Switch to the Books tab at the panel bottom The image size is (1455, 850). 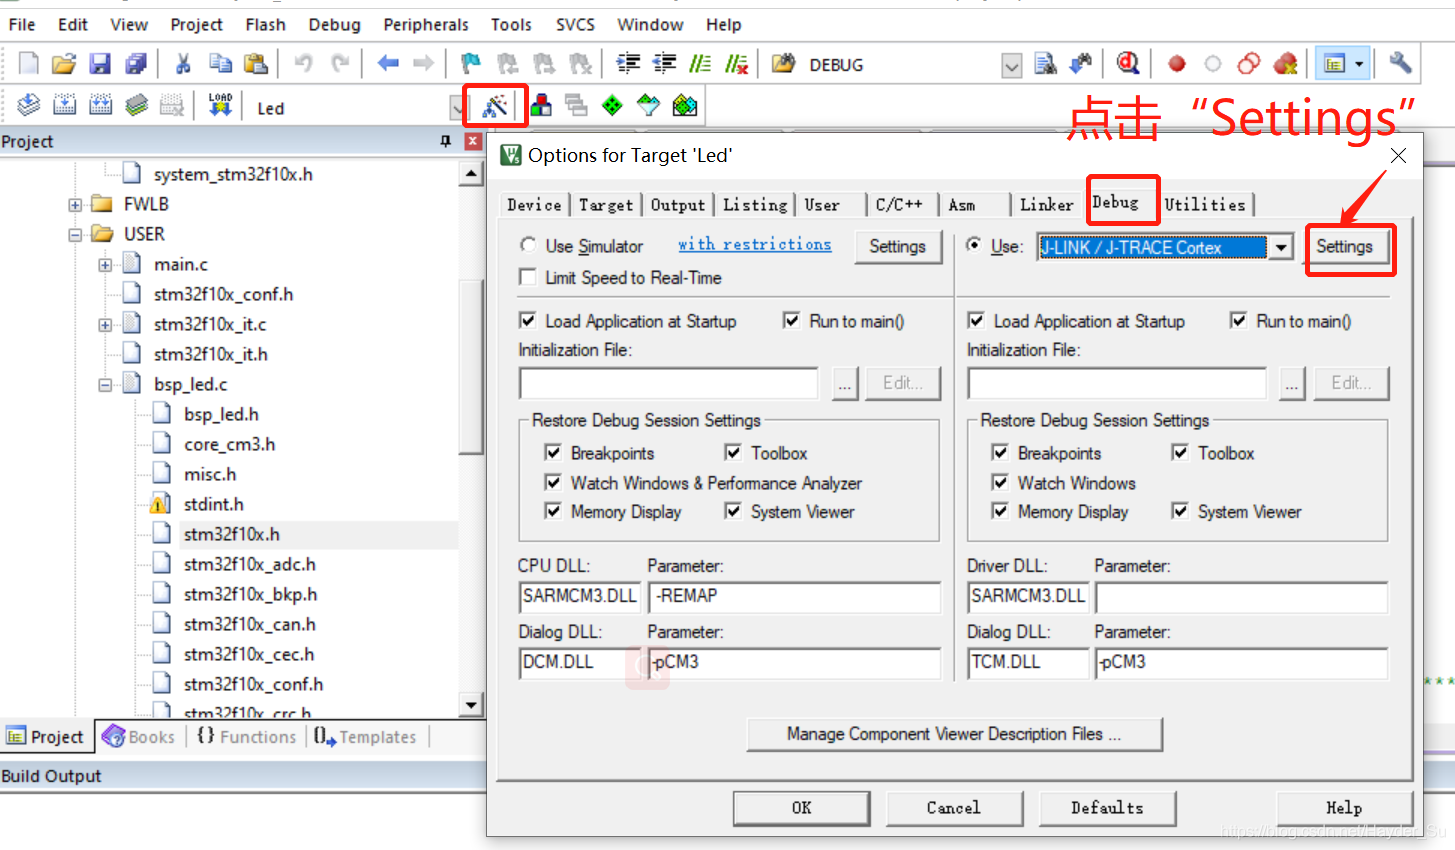coord(139,736)
